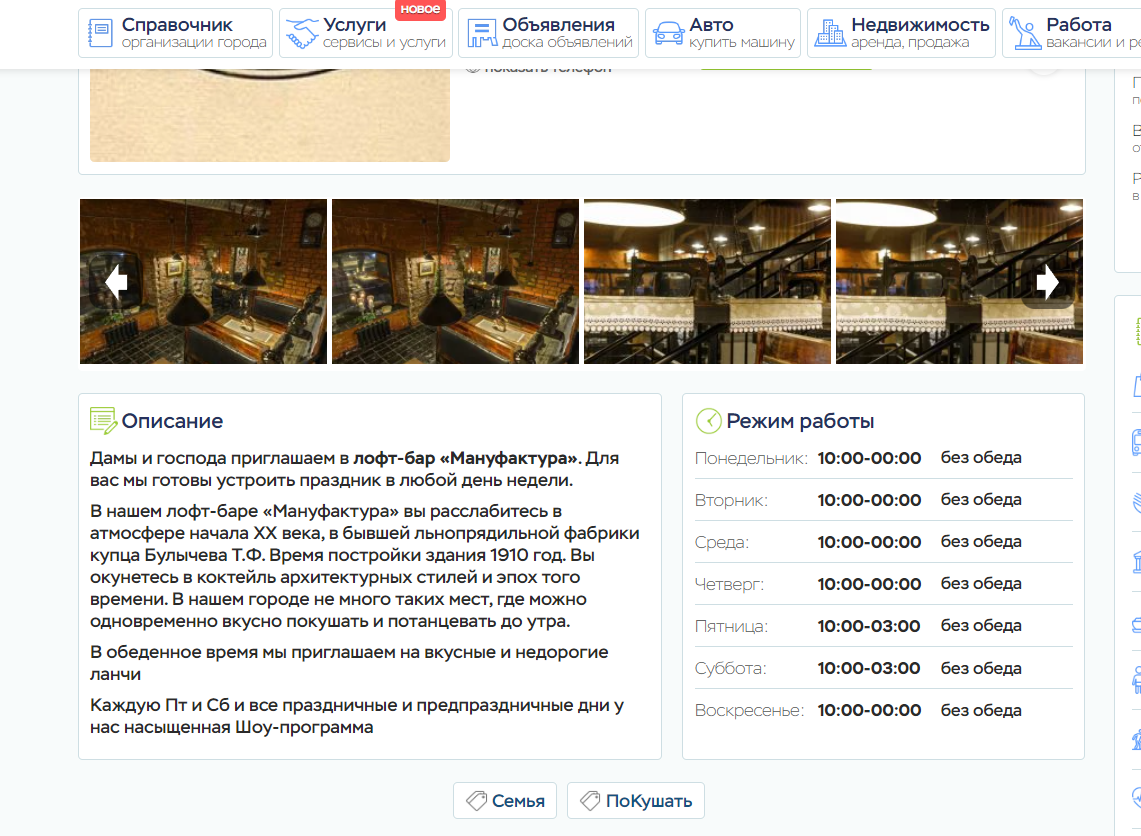Open the ПоКушать tag
This screenshot has height=836, width=1141.
click(636, 801)
